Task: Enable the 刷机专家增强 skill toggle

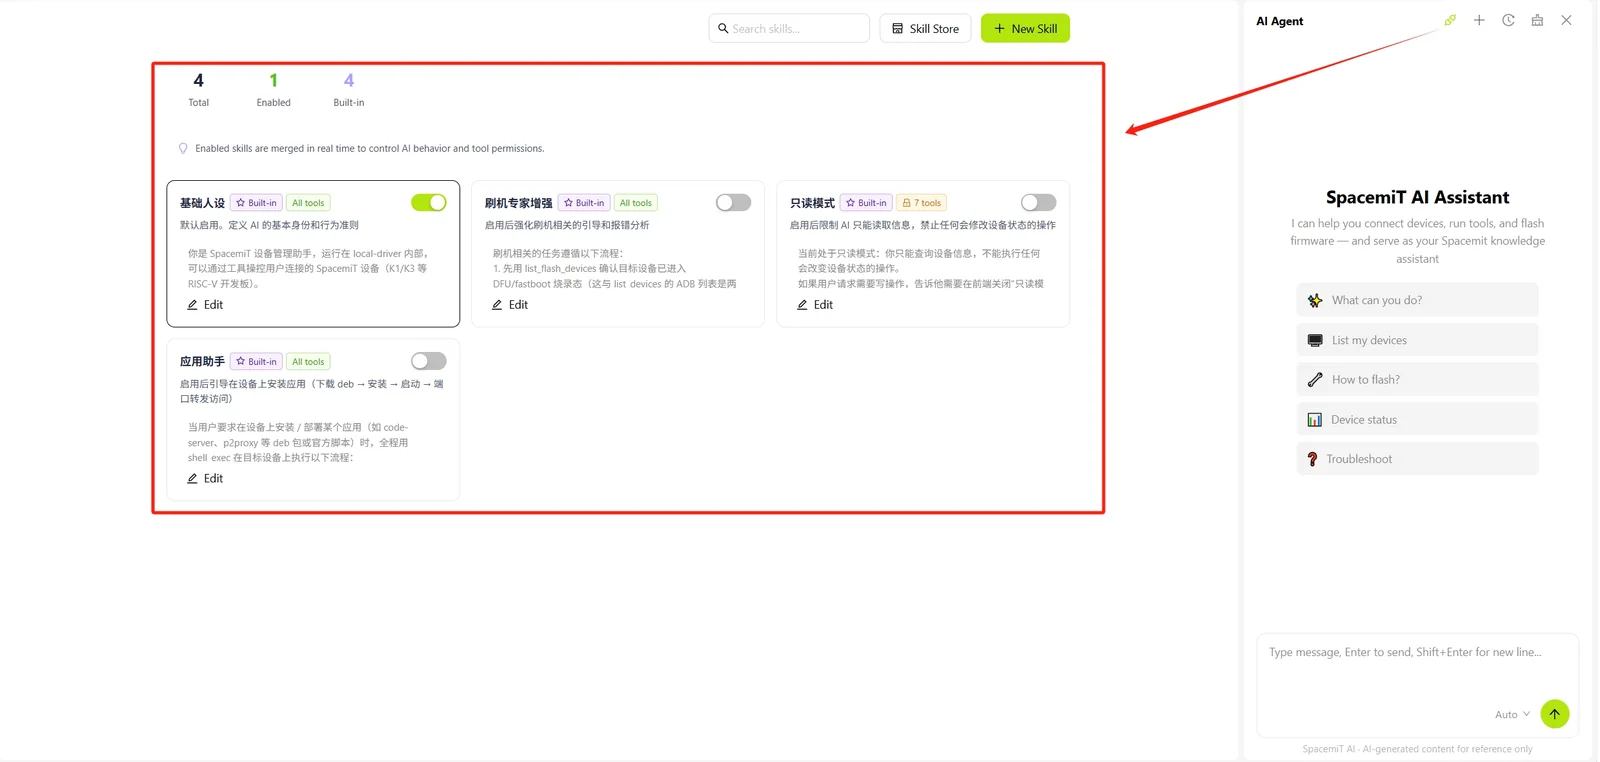Action: tap(733, 203)
